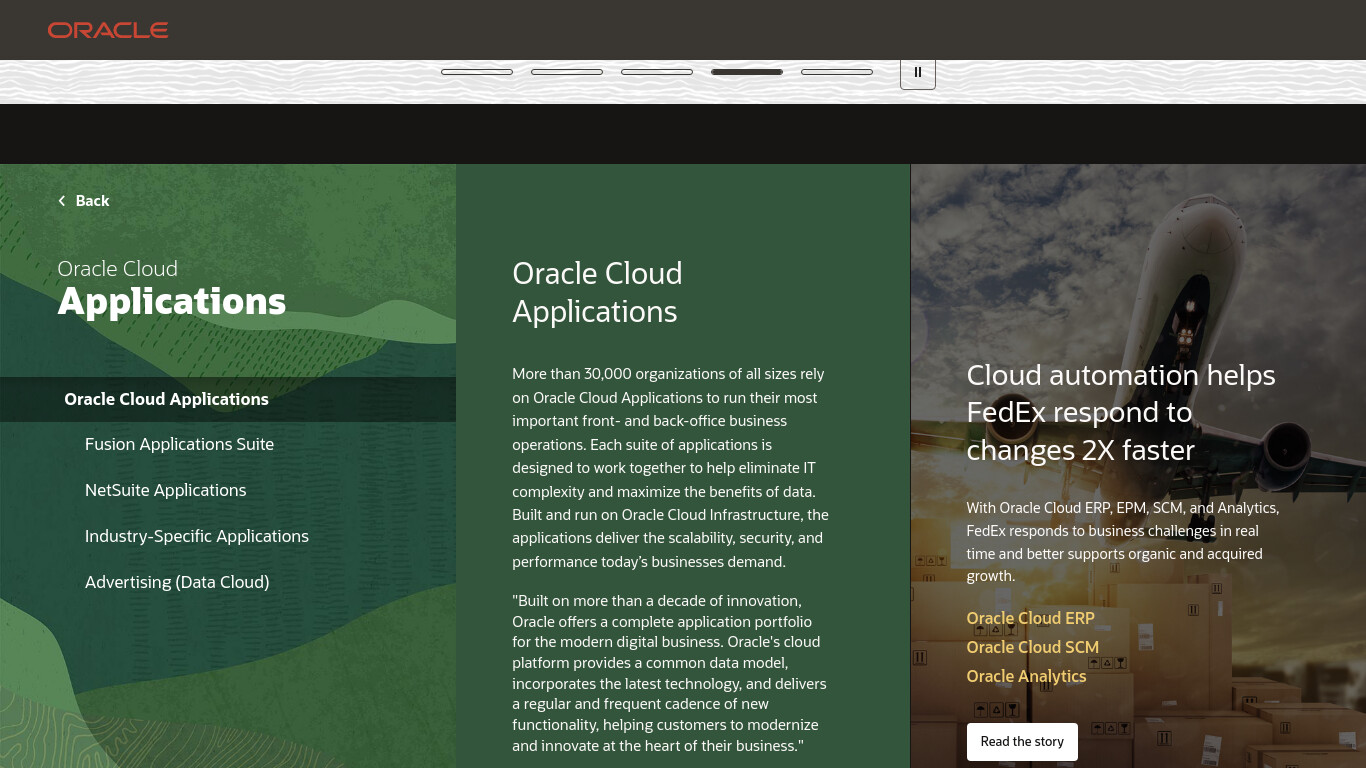Click the Oracle Cloud Applications center heading
Screen dimensions: 1366x768
click(x=597, y=292)
